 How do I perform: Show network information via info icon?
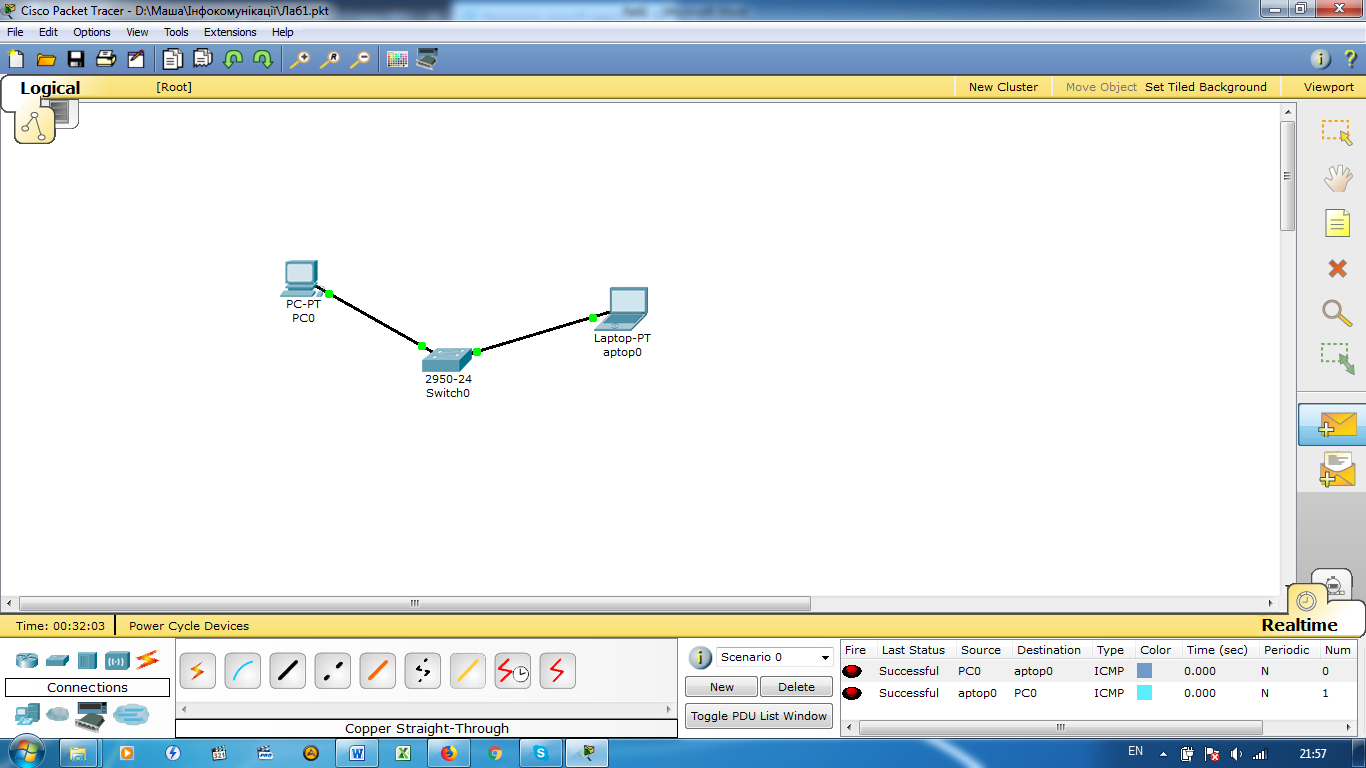click(1320, 59)
